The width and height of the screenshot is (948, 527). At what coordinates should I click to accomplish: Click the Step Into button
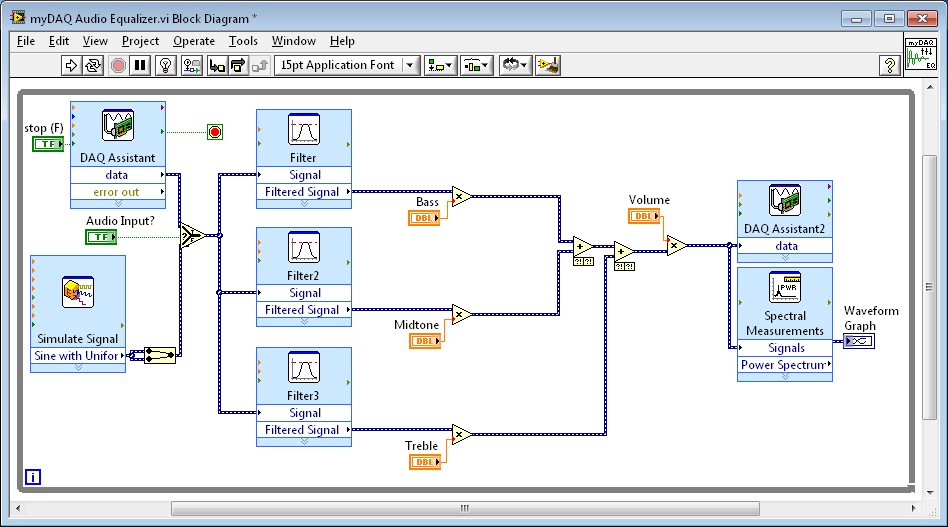pos(214,65)
